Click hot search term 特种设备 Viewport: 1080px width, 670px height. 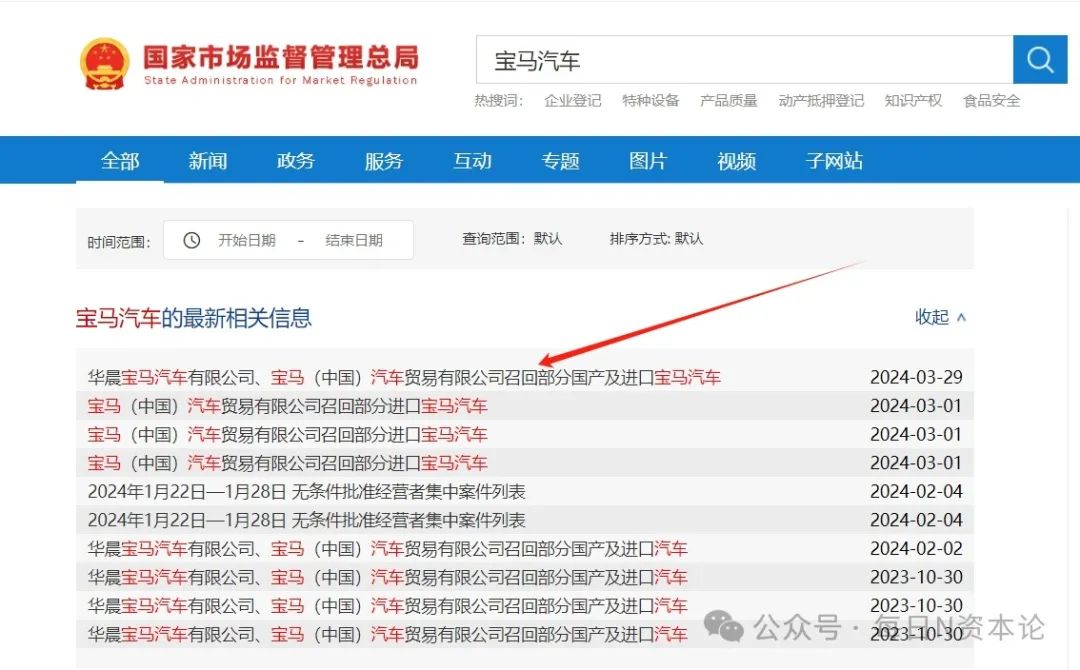[x=651, y=101]
